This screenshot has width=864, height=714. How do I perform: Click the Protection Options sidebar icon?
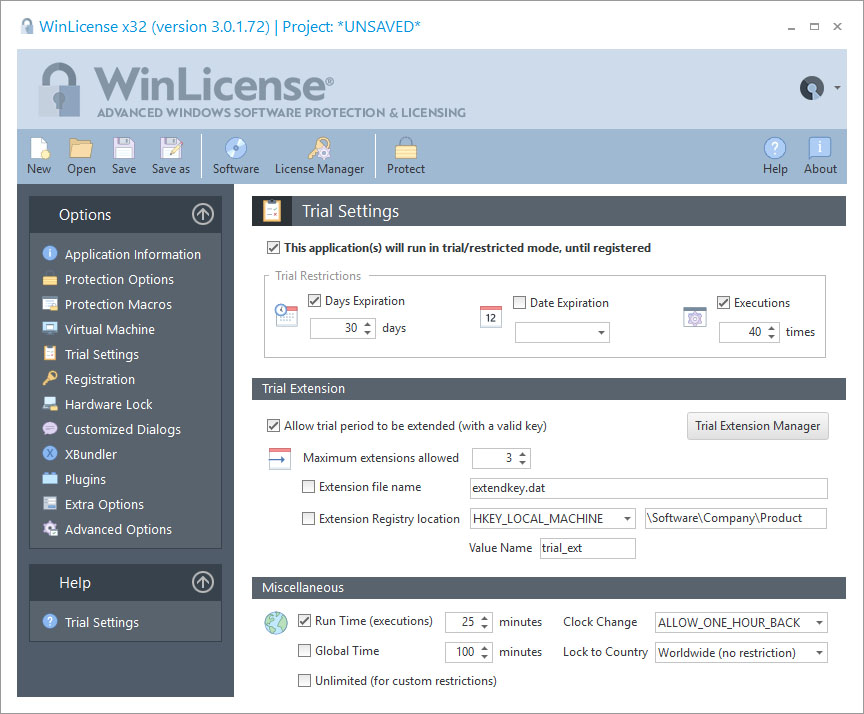pyautogui.click(x=50, y=279)
